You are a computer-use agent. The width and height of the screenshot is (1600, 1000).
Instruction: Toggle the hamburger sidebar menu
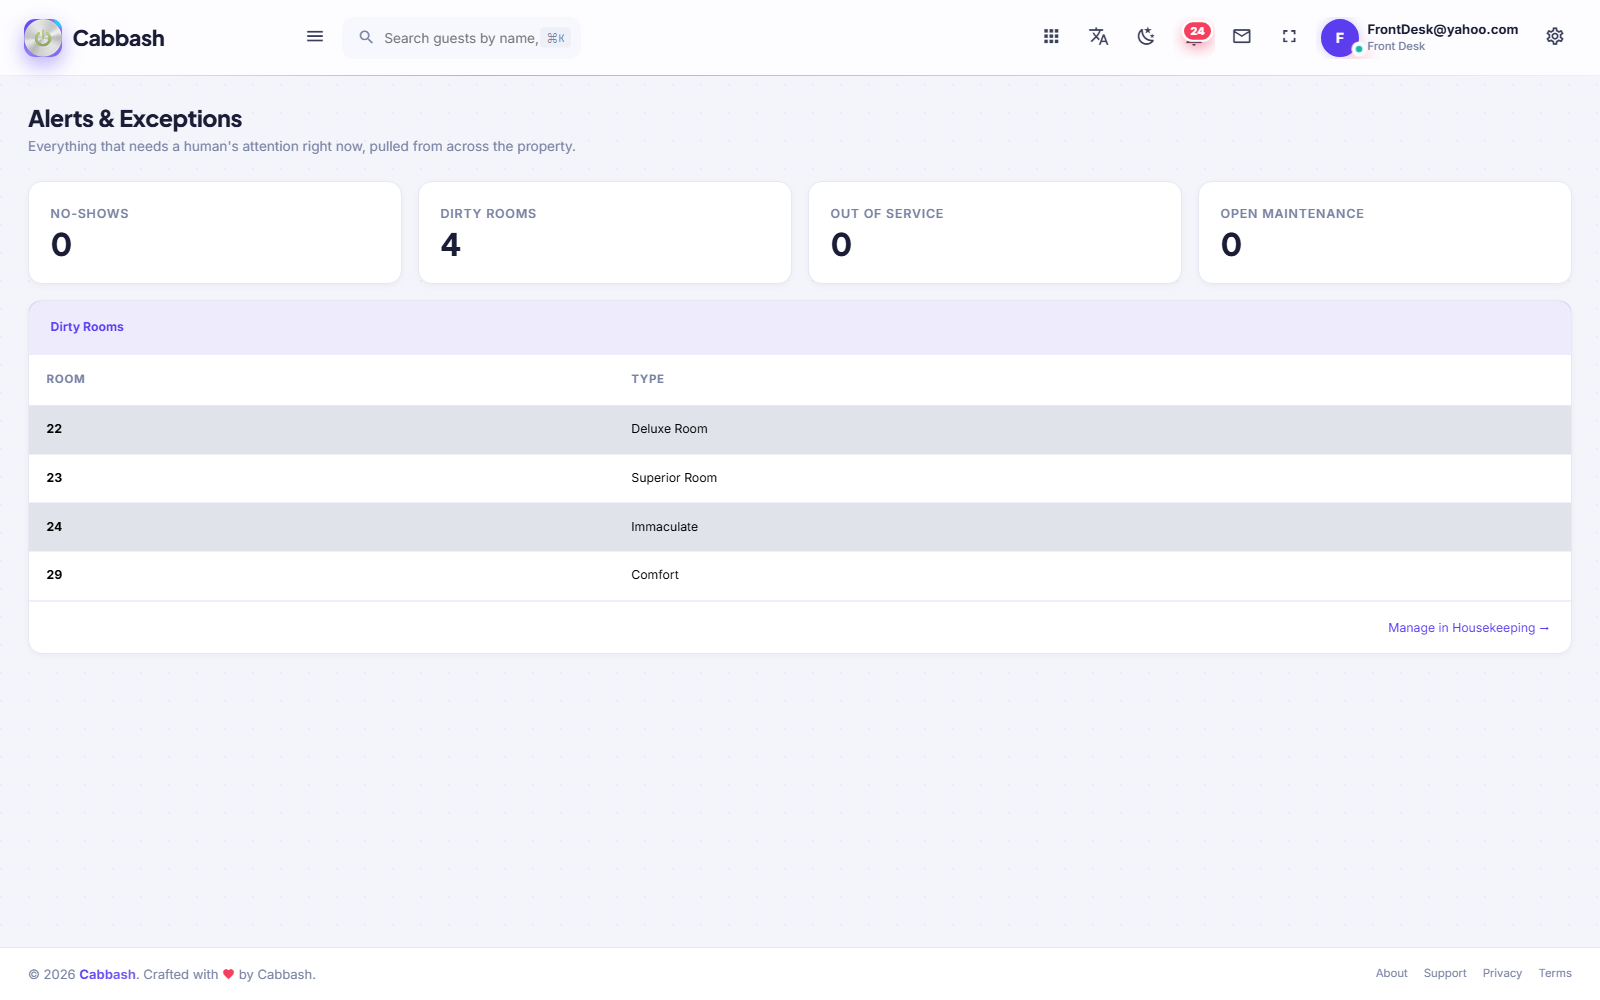click(315, 37)
